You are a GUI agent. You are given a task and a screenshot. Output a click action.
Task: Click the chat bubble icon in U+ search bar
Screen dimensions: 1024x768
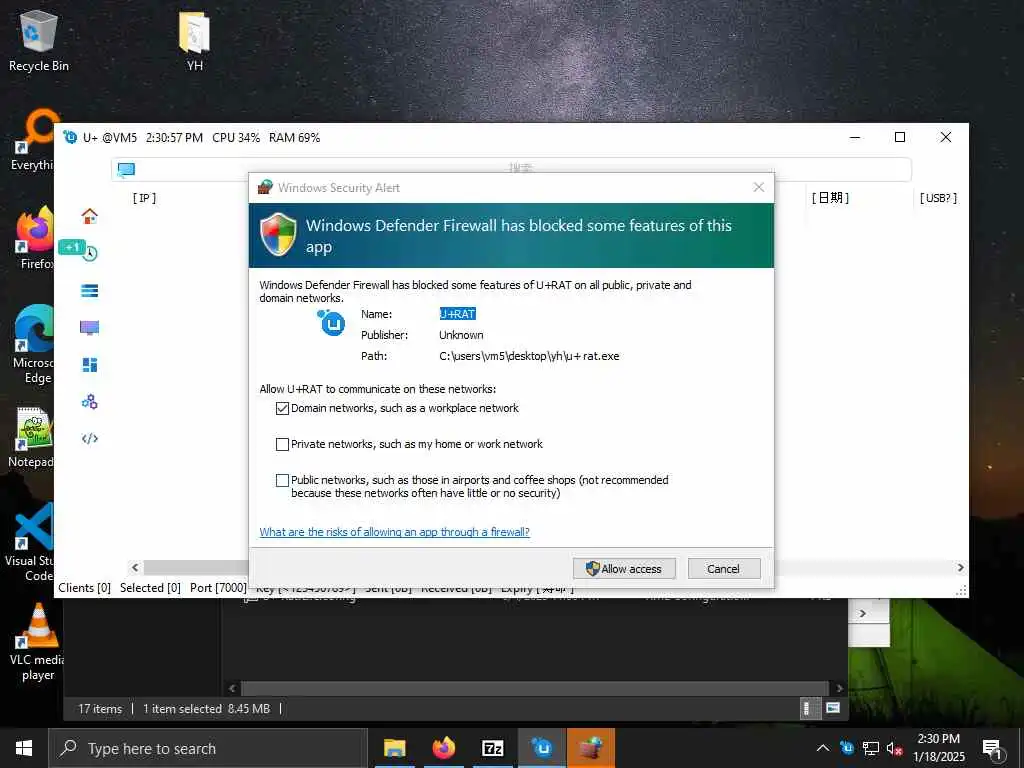click(x=126, y=170)
